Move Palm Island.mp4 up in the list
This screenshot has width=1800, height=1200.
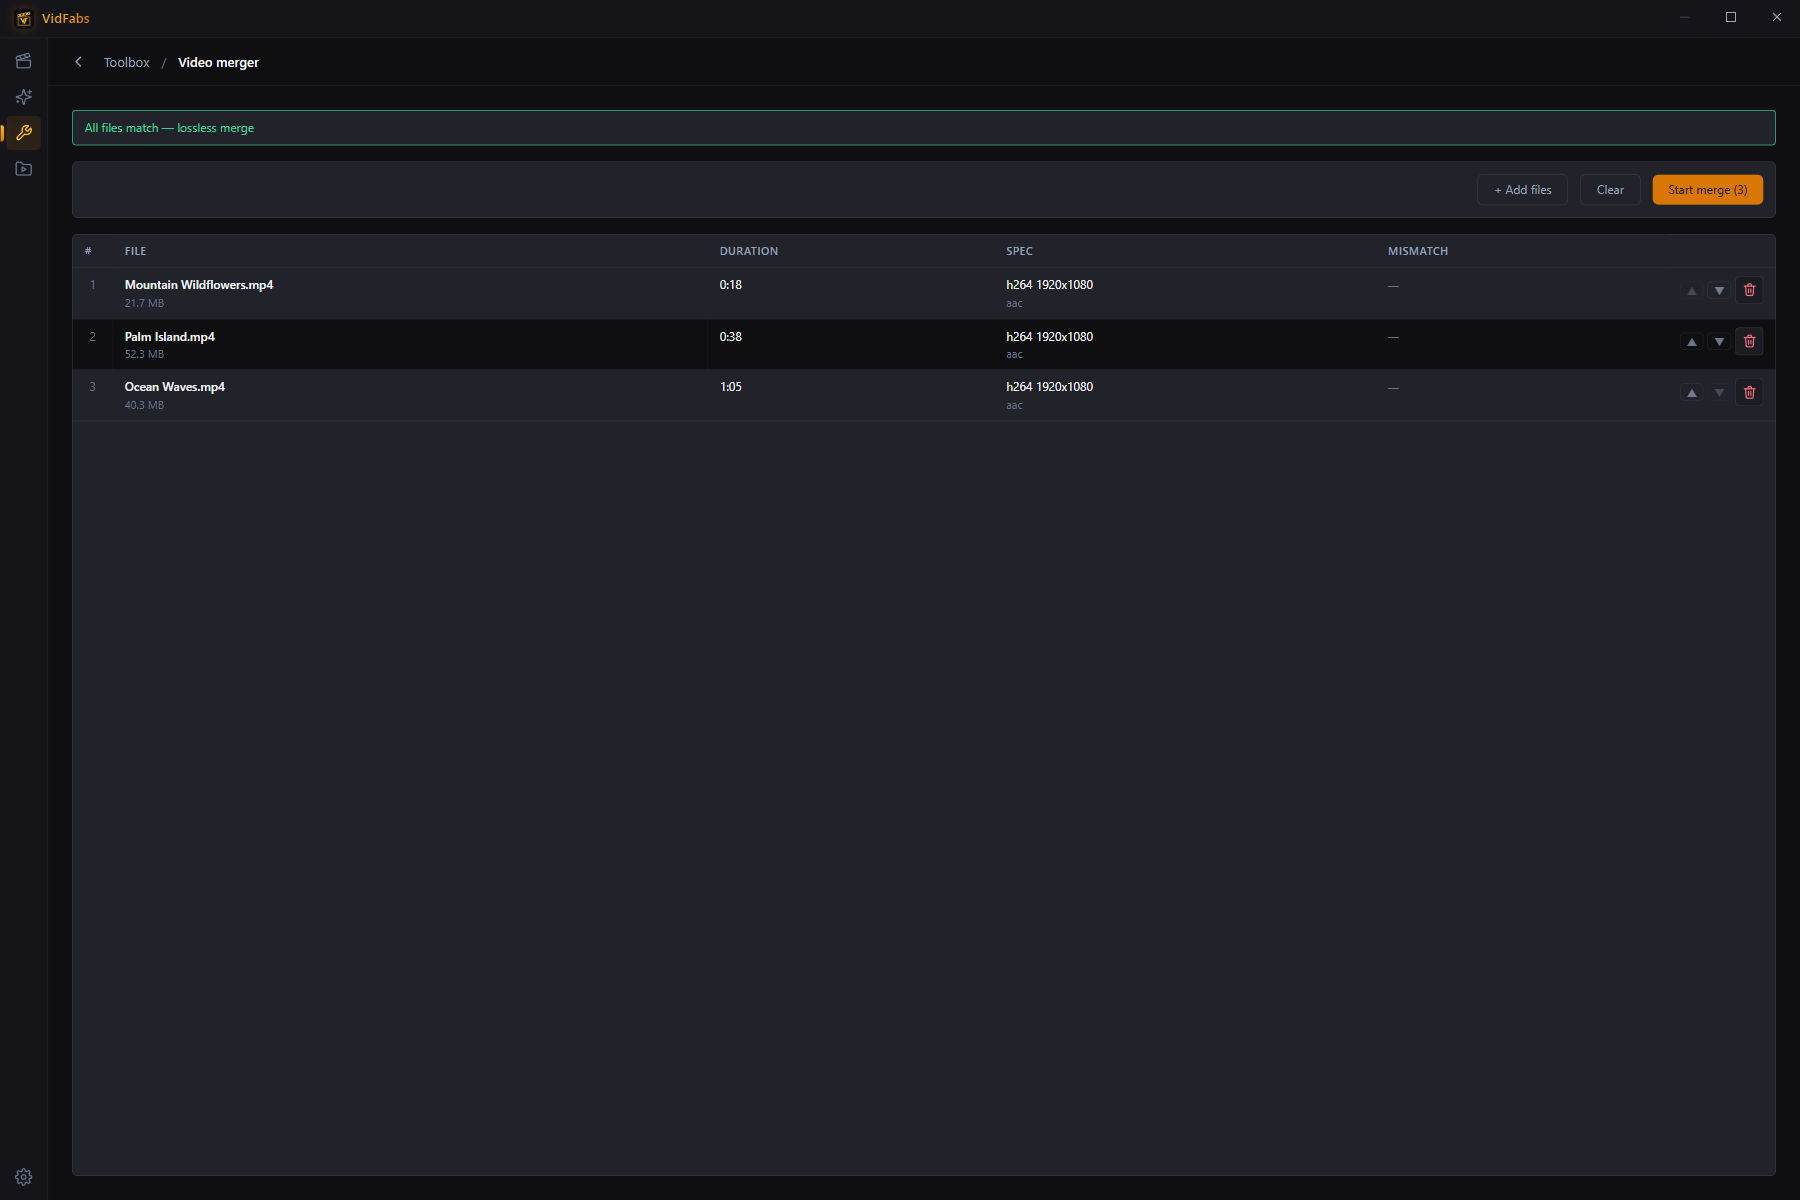coord(1691,341)
